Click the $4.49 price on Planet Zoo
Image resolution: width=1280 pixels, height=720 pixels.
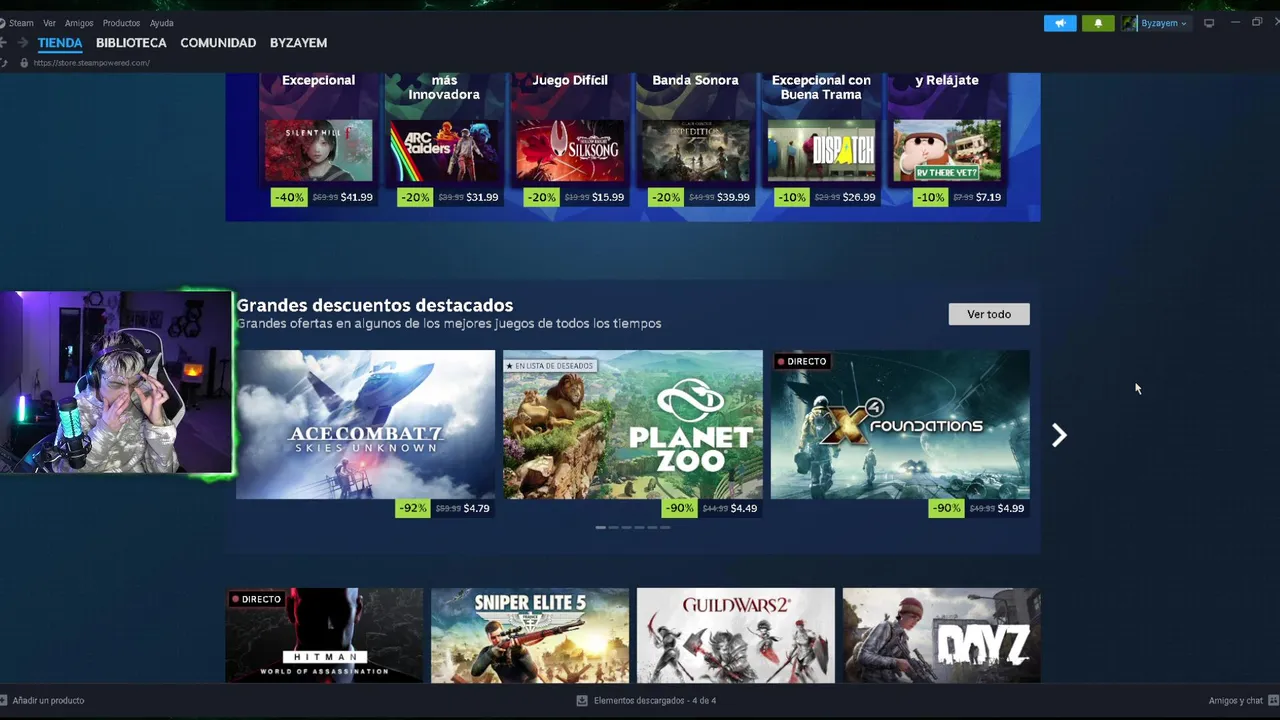coord(744,508)
